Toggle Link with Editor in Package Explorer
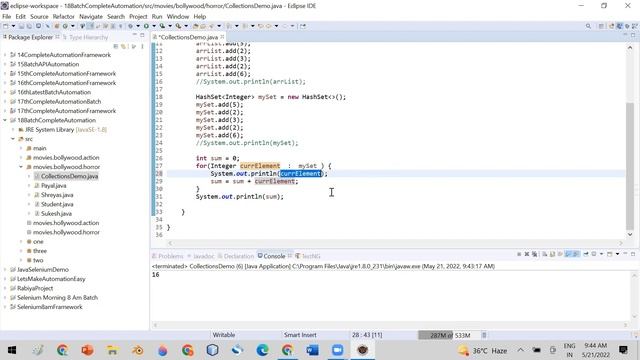This screenshot has width=640, height=360. pyautogui.click(x=123, y=46)
